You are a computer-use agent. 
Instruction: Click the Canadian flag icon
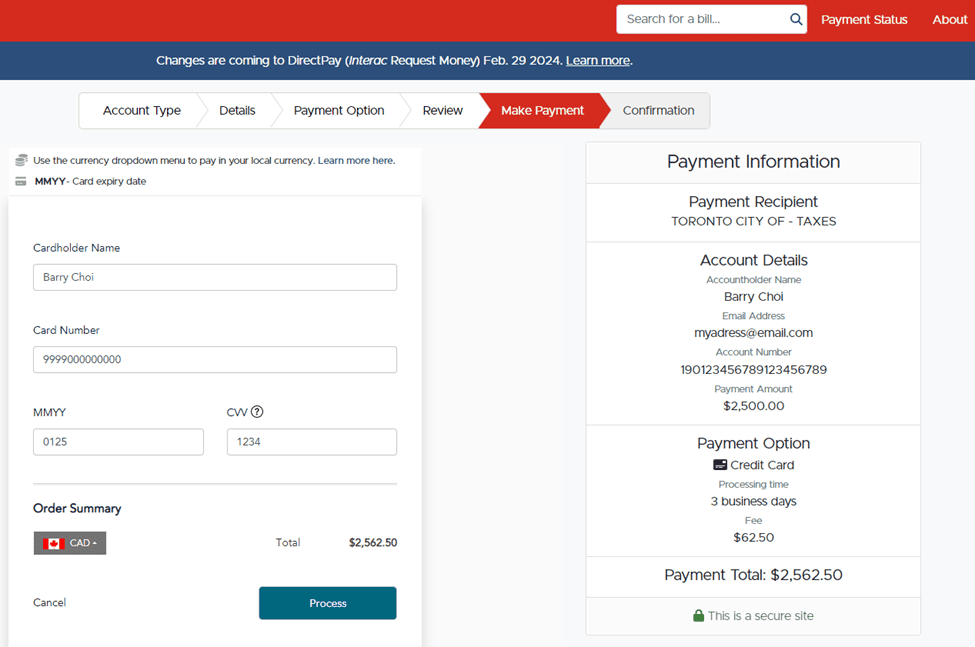pyautogui.click(x=53, y=543)
